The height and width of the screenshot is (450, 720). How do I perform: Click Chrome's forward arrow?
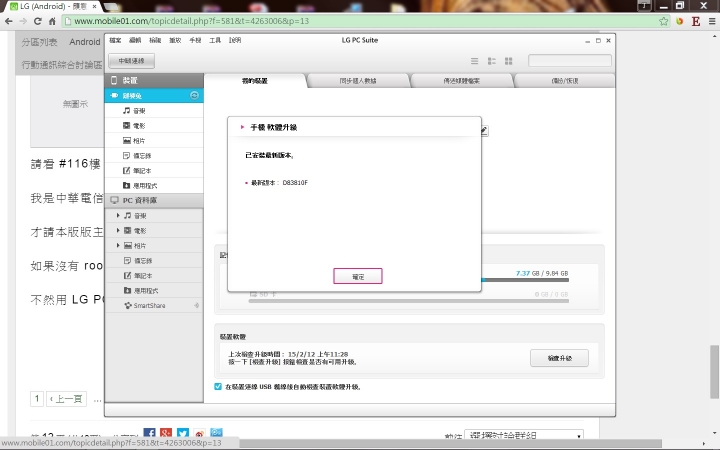23,21
